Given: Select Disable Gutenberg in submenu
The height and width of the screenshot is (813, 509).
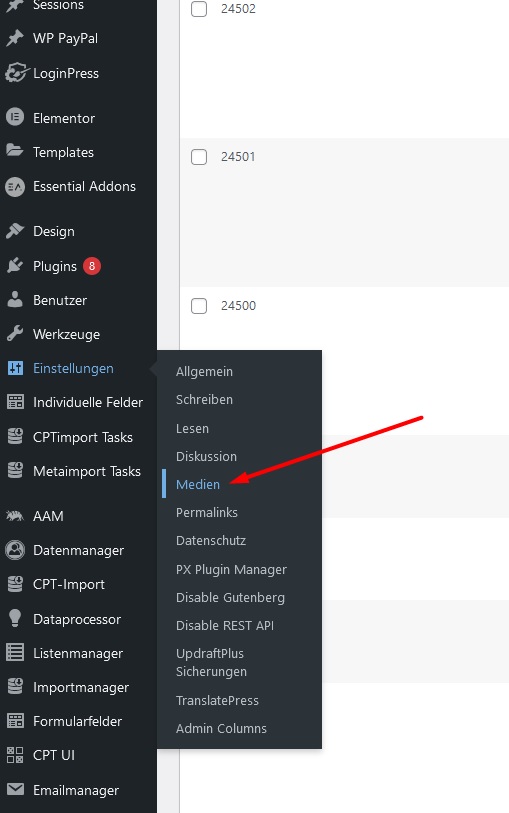Looking at the screenshot, I should pyautogui.click(x=230, y=598).
